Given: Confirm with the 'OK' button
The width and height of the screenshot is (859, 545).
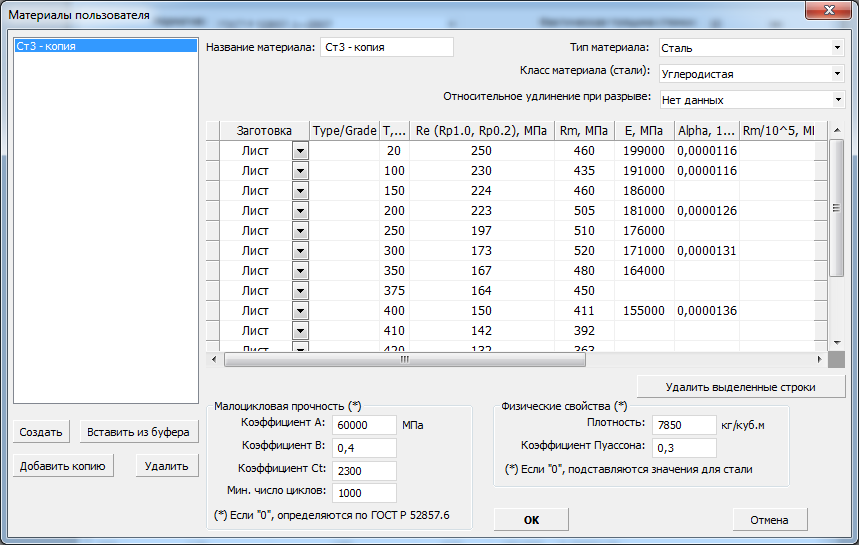Looking at the screenshot, I should point(531,520).
